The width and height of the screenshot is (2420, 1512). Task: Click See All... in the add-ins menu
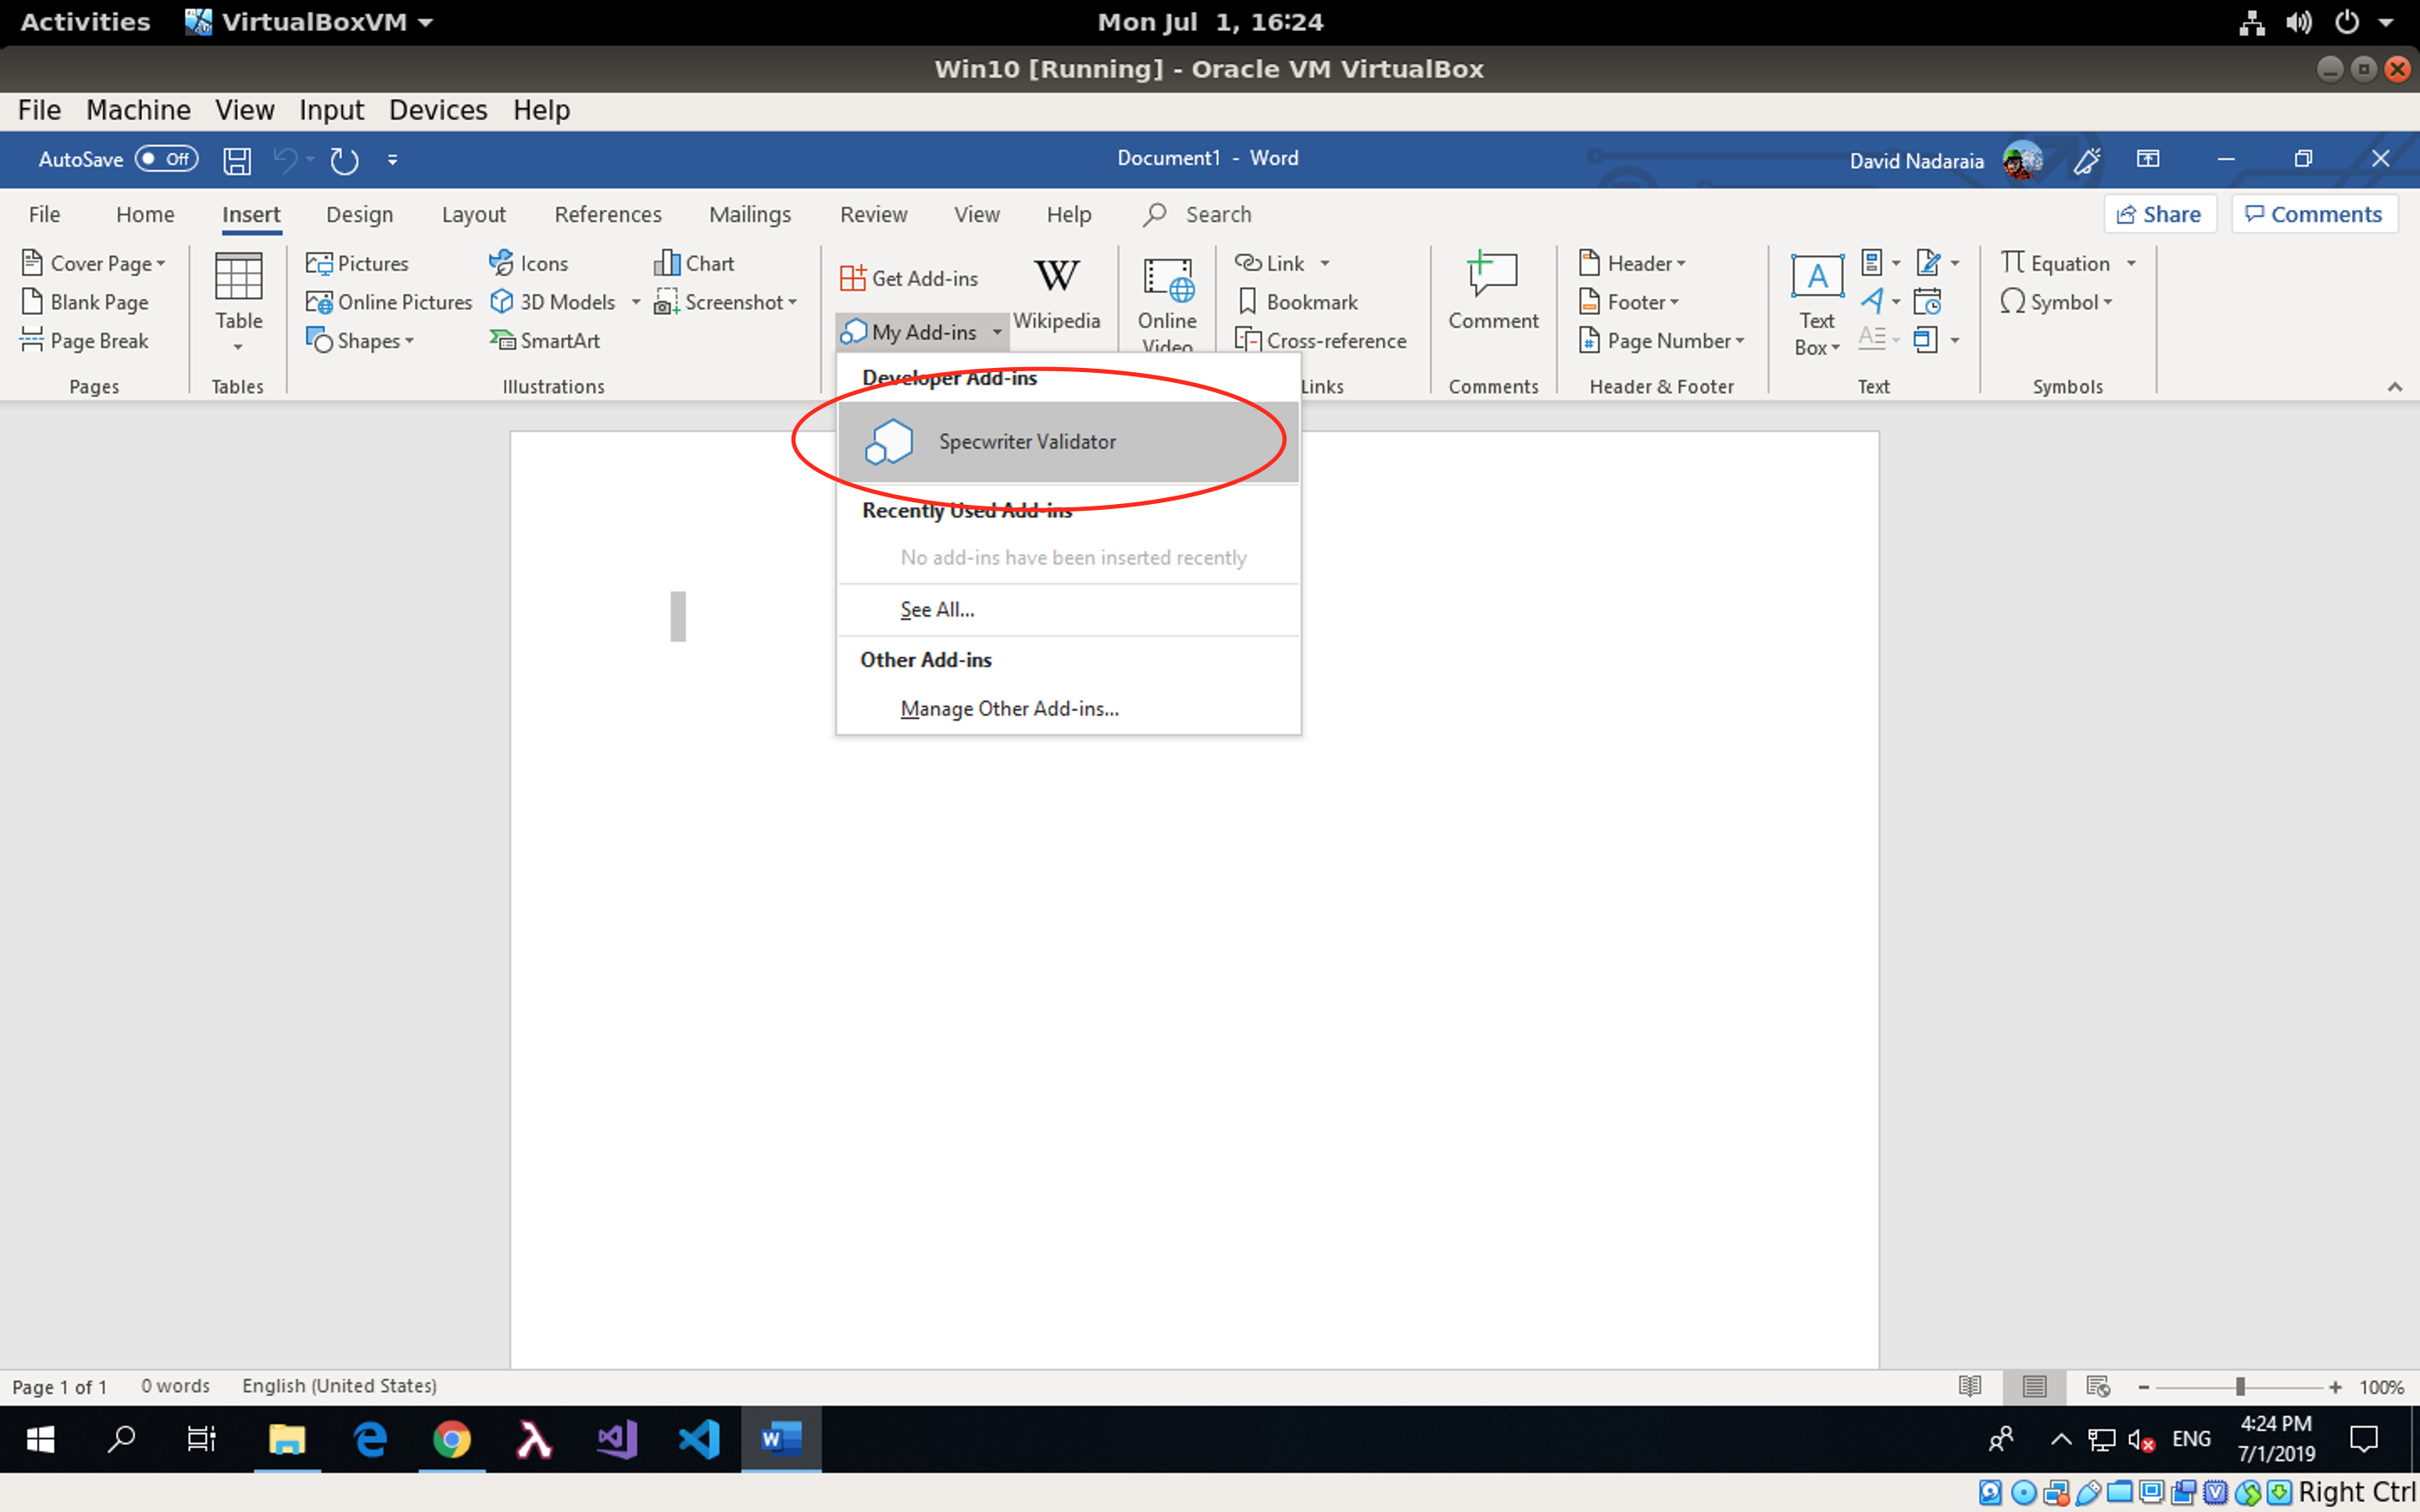(937, 610)
